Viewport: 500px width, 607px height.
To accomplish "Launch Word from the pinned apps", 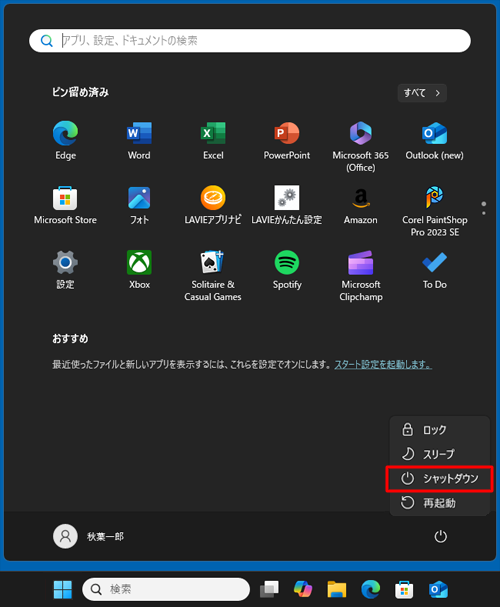I will coord(139,141).
